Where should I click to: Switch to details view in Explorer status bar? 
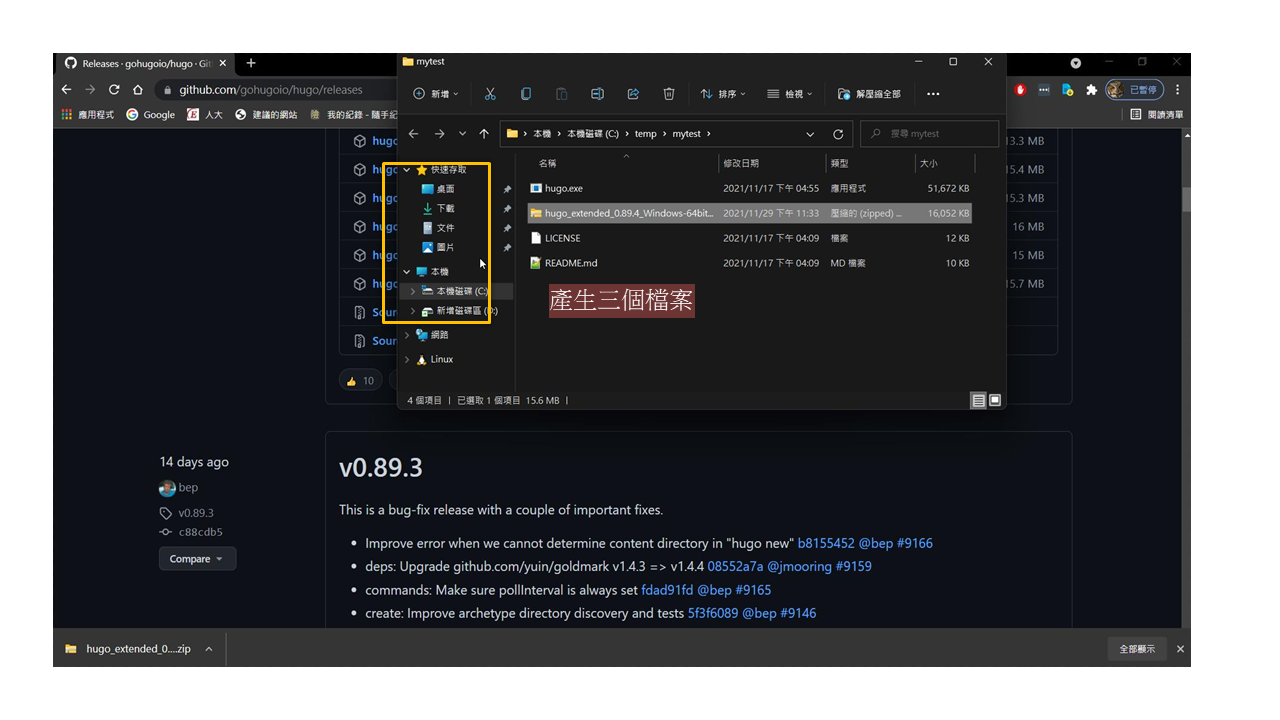pyautogui.click(x=978, y=400)
